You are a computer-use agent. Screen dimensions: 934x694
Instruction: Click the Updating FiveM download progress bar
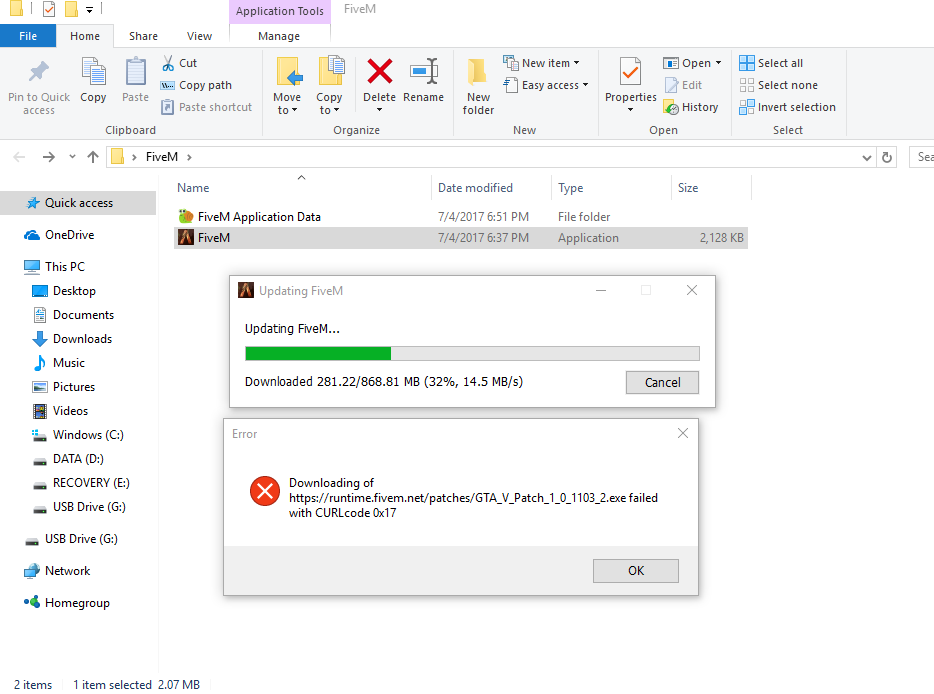(x=472, y=353)
